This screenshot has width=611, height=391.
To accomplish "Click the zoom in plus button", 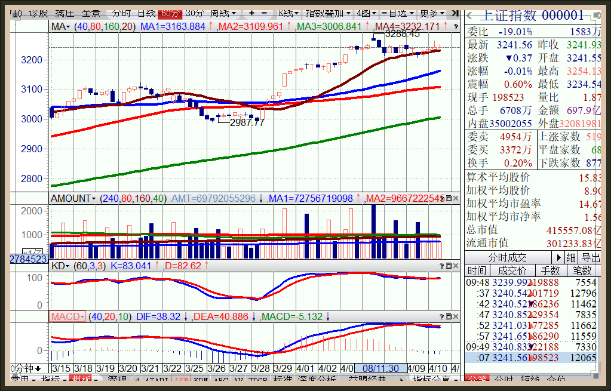I will pyautogui.click(x=251, y=13).
